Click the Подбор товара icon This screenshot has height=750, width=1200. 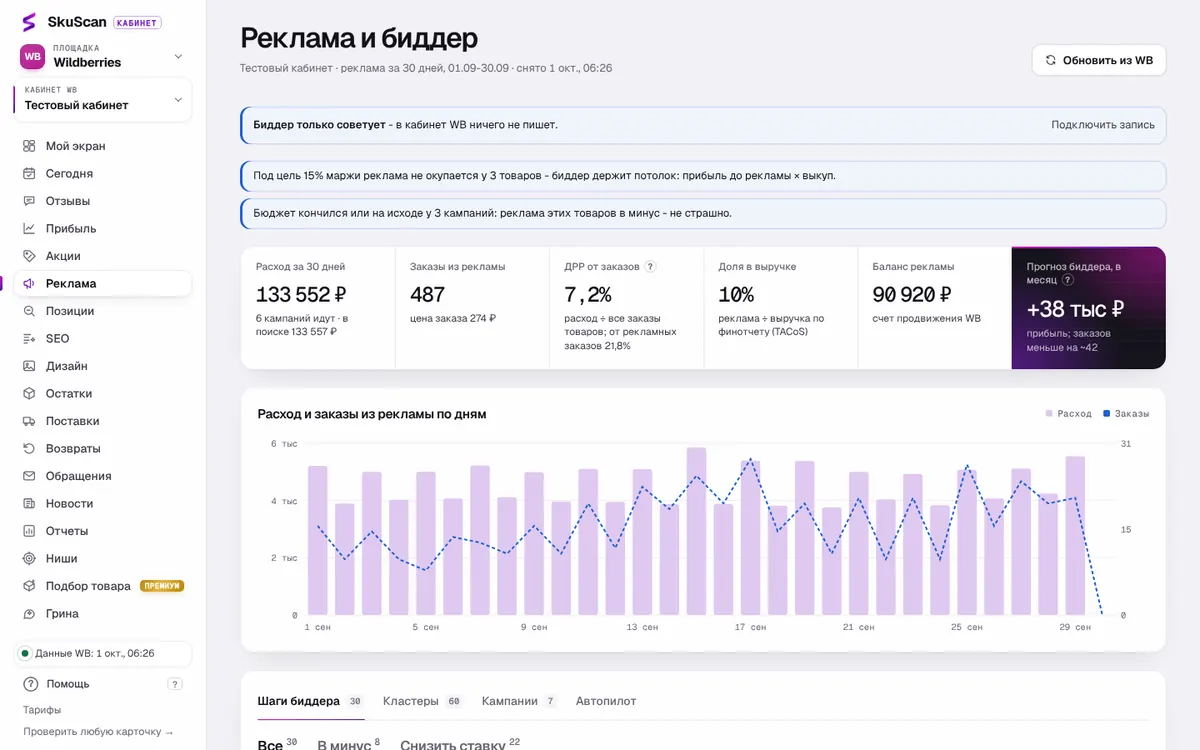(29, 586)
